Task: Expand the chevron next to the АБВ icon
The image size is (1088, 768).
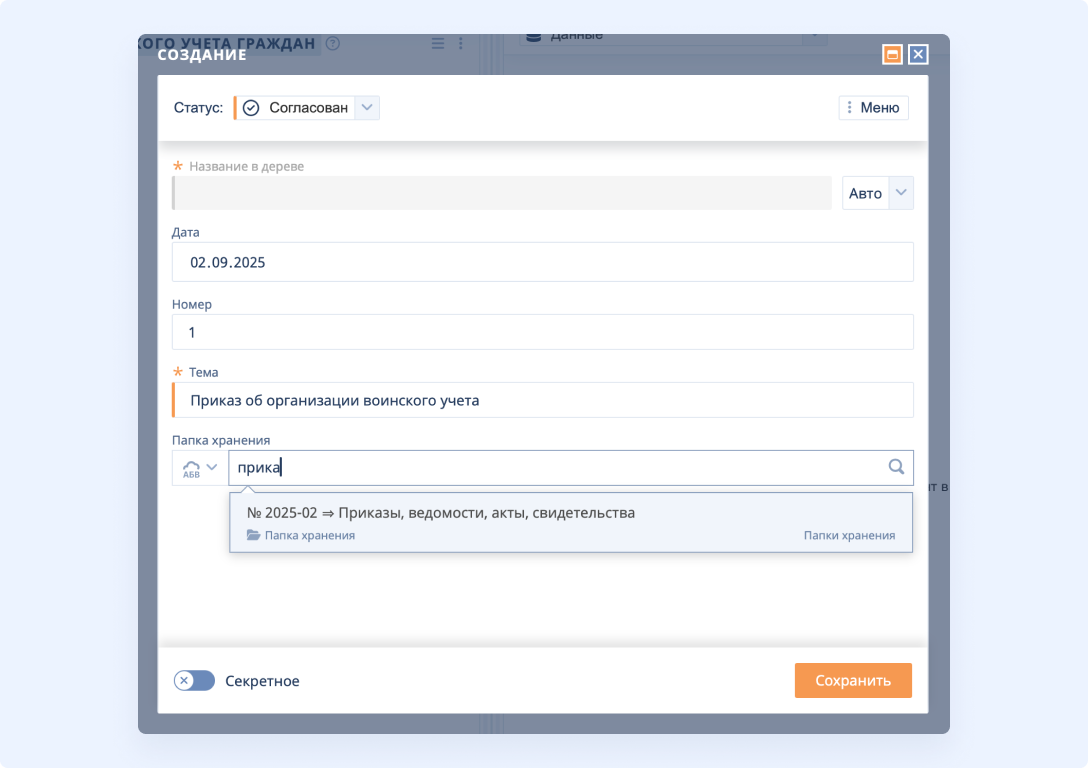Action: pos(210,467)
